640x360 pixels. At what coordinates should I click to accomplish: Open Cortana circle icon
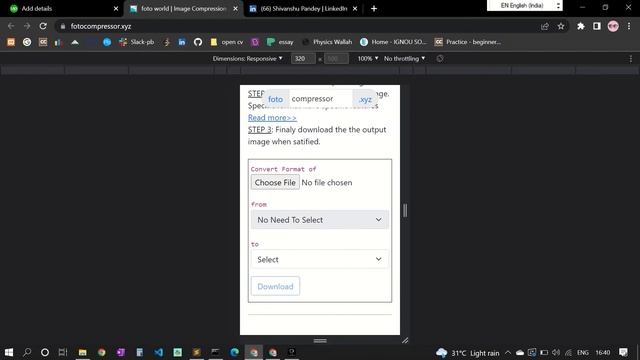click(45, 352)
